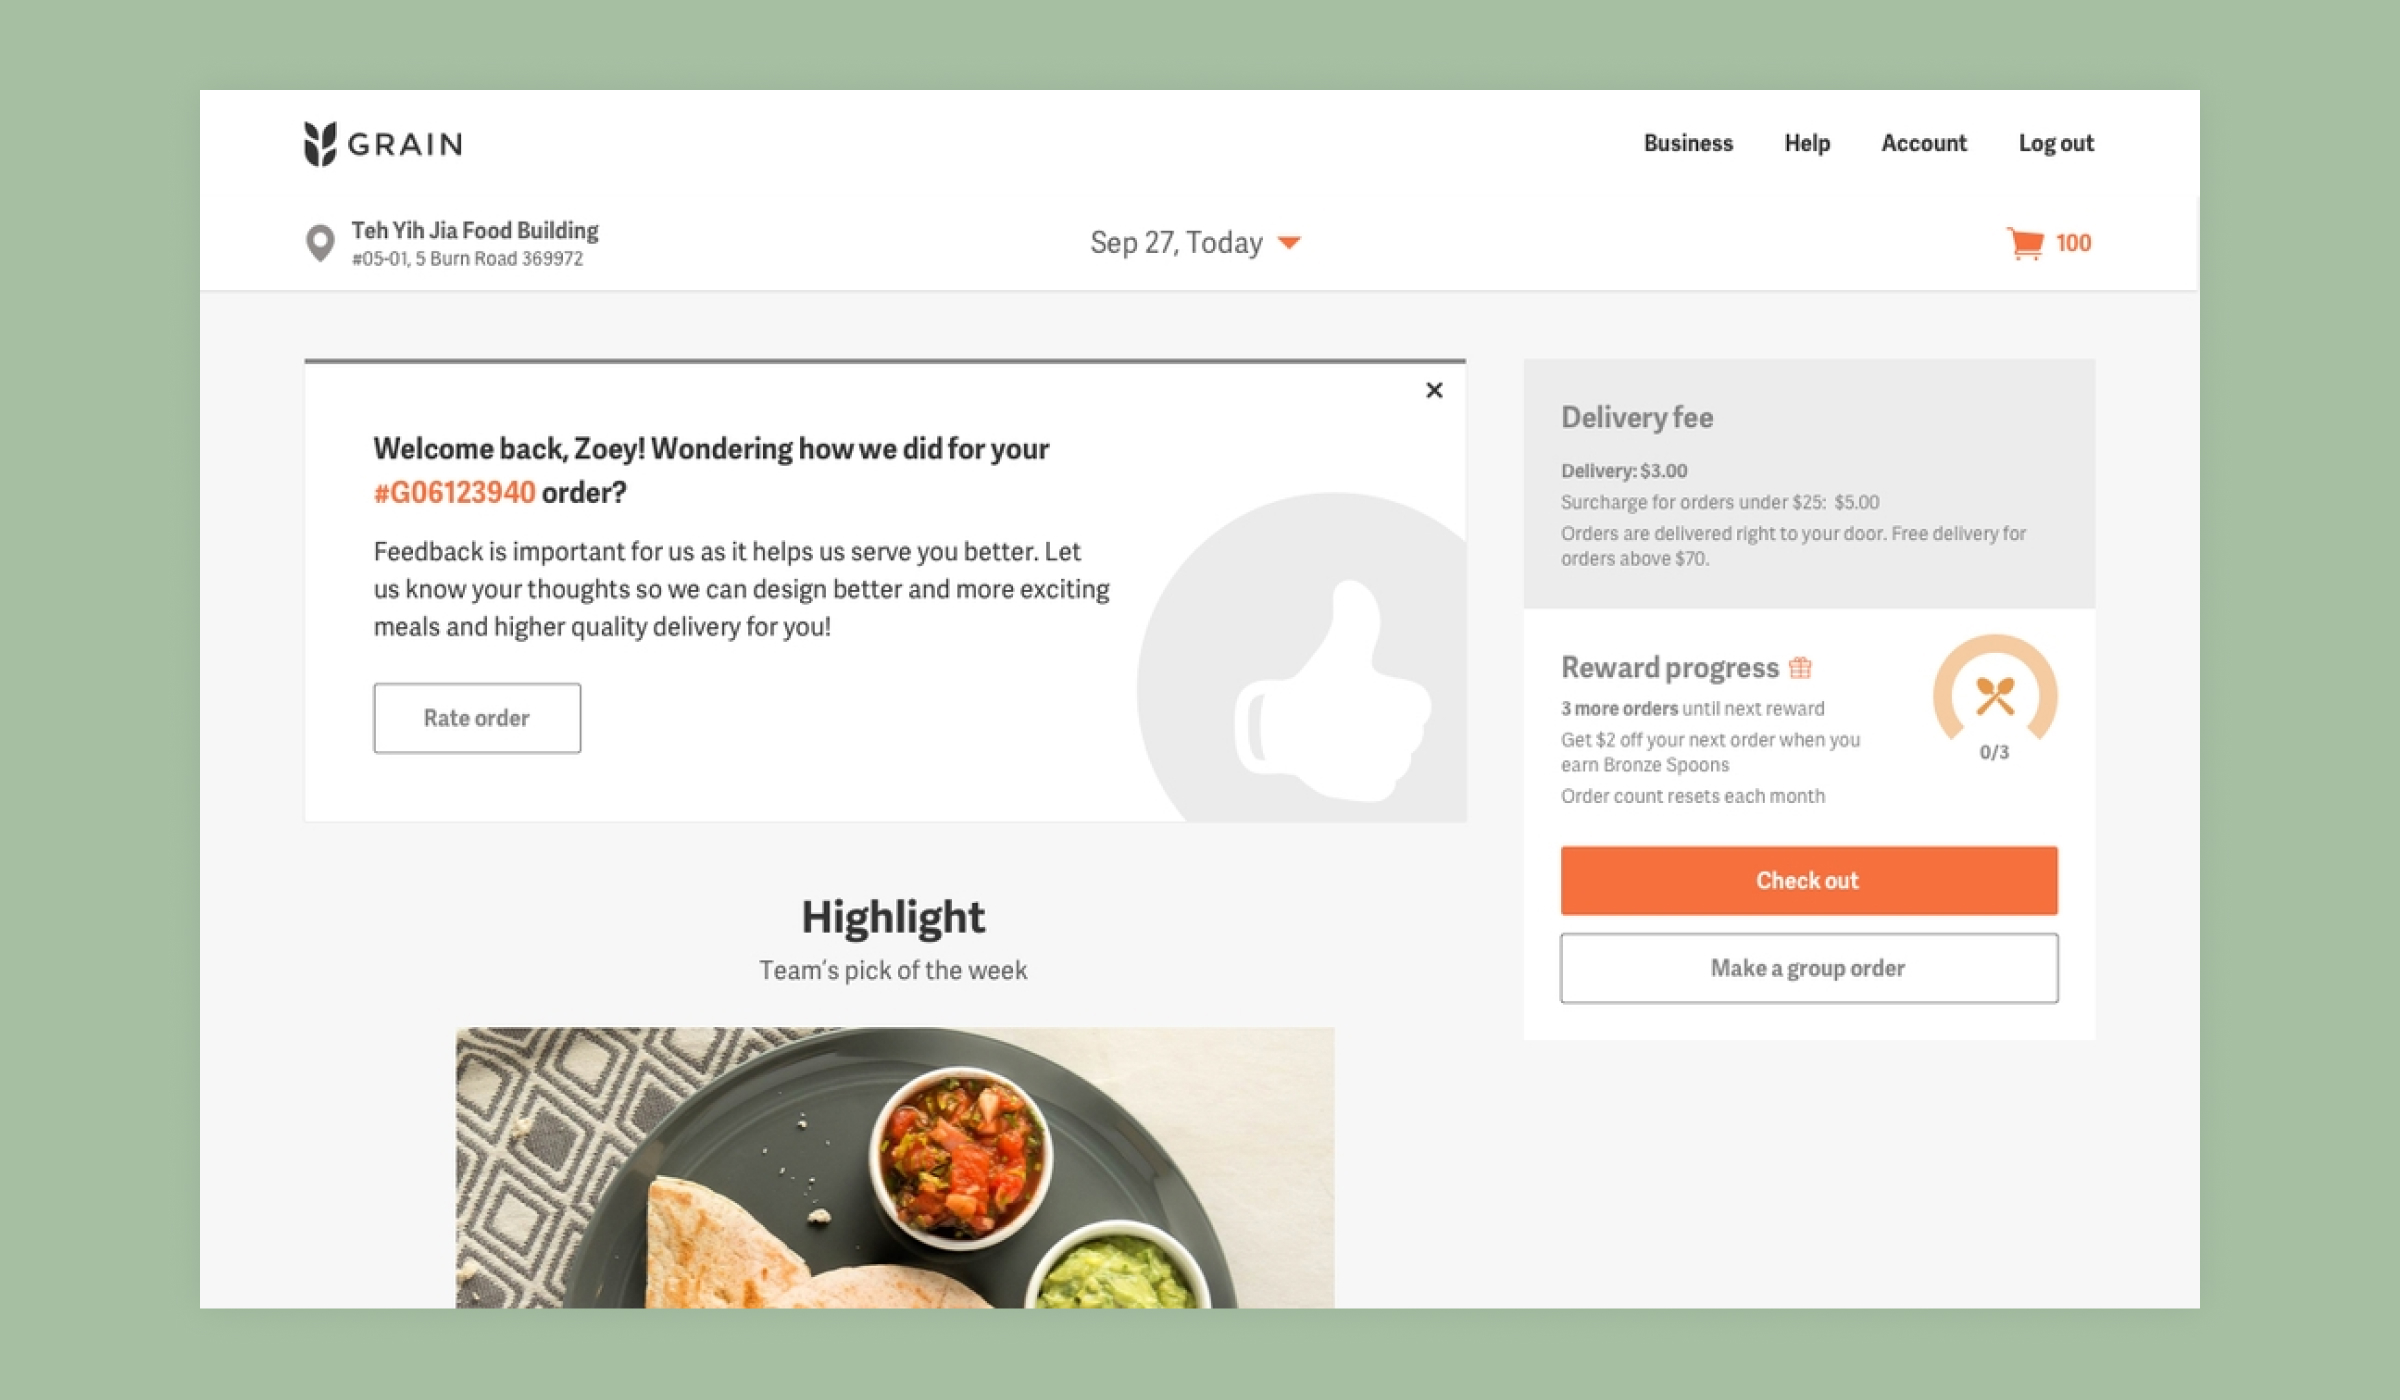This screenshot has width=2400, height=1400.
Task: Open order link #G06123940
Action: click(454, 492)
